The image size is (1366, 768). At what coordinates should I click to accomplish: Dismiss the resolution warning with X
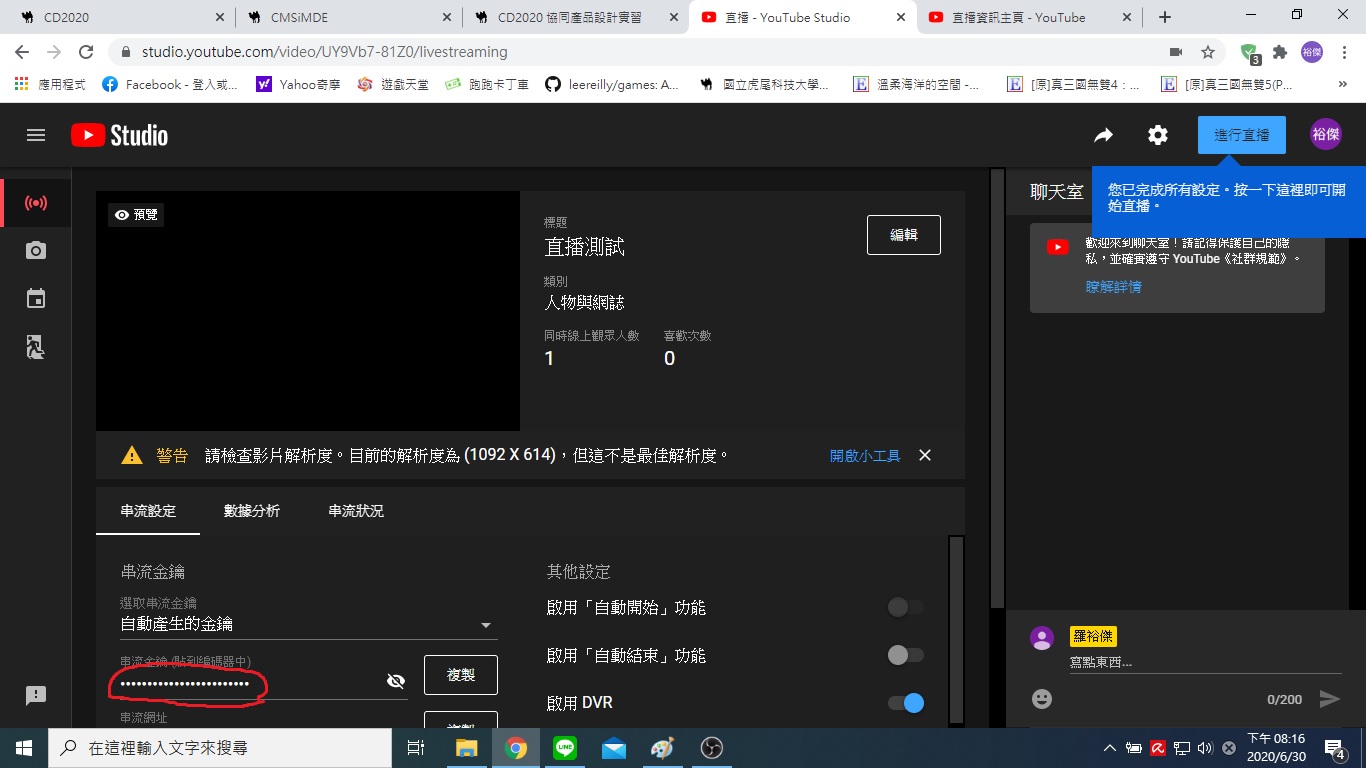click(x=925, y=455)
